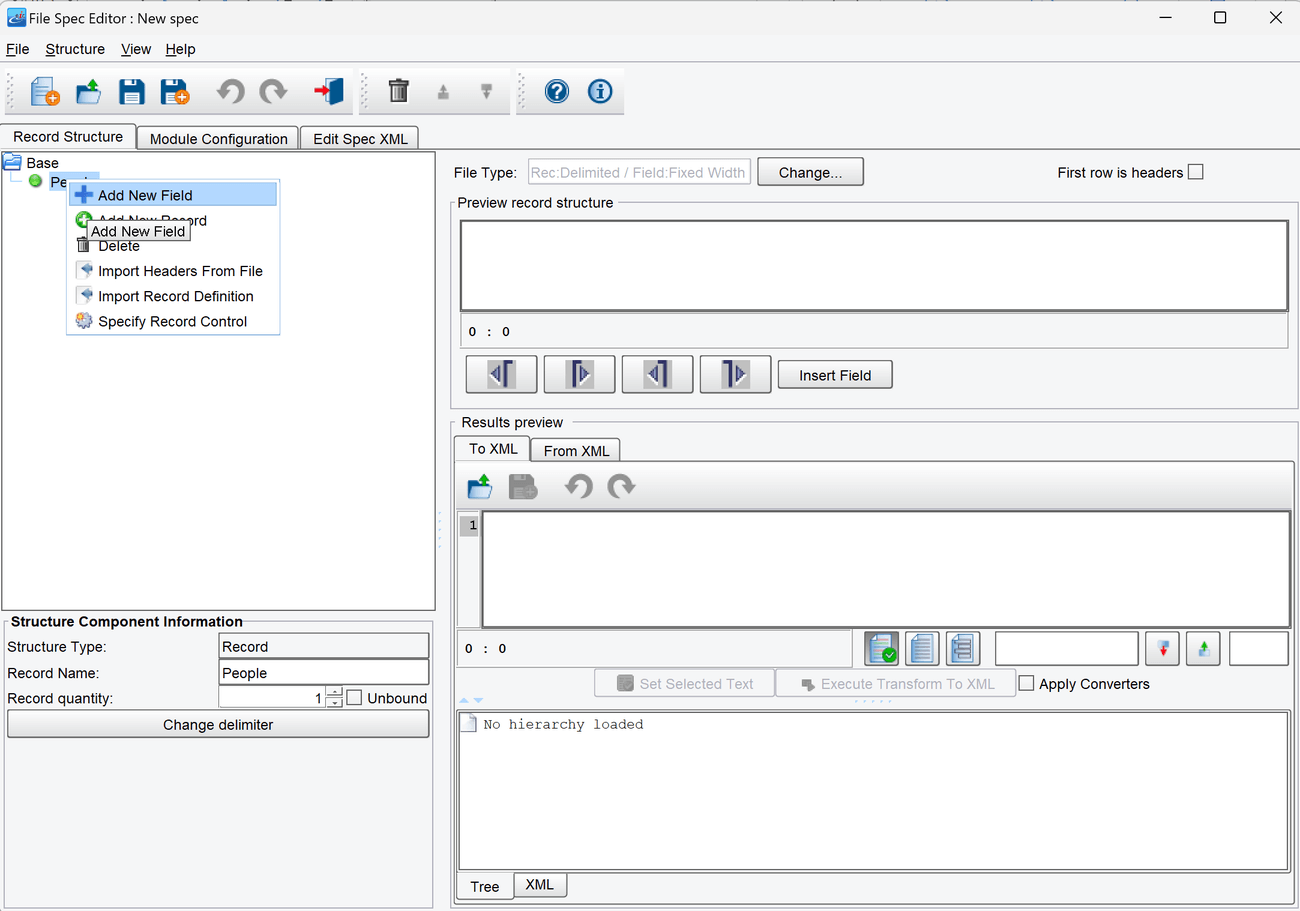
Task: Switch to the Record Structure tab
Action: coord(68,137)
